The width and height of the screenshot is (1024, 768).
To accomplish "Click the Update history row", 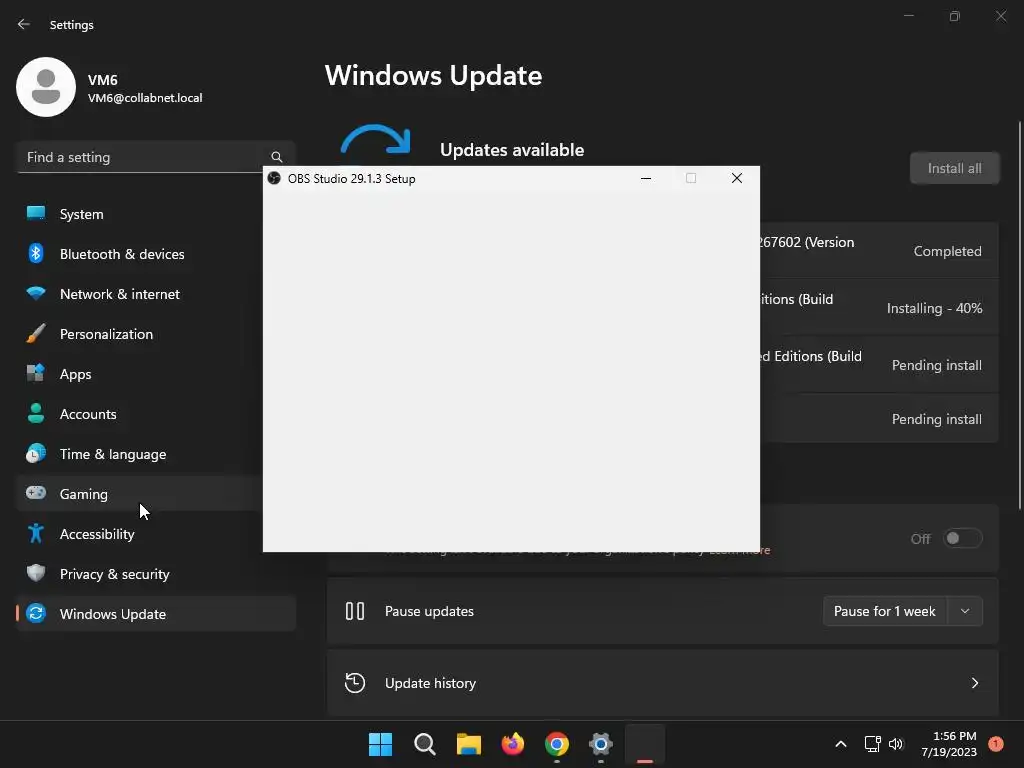I will [662, 683].
